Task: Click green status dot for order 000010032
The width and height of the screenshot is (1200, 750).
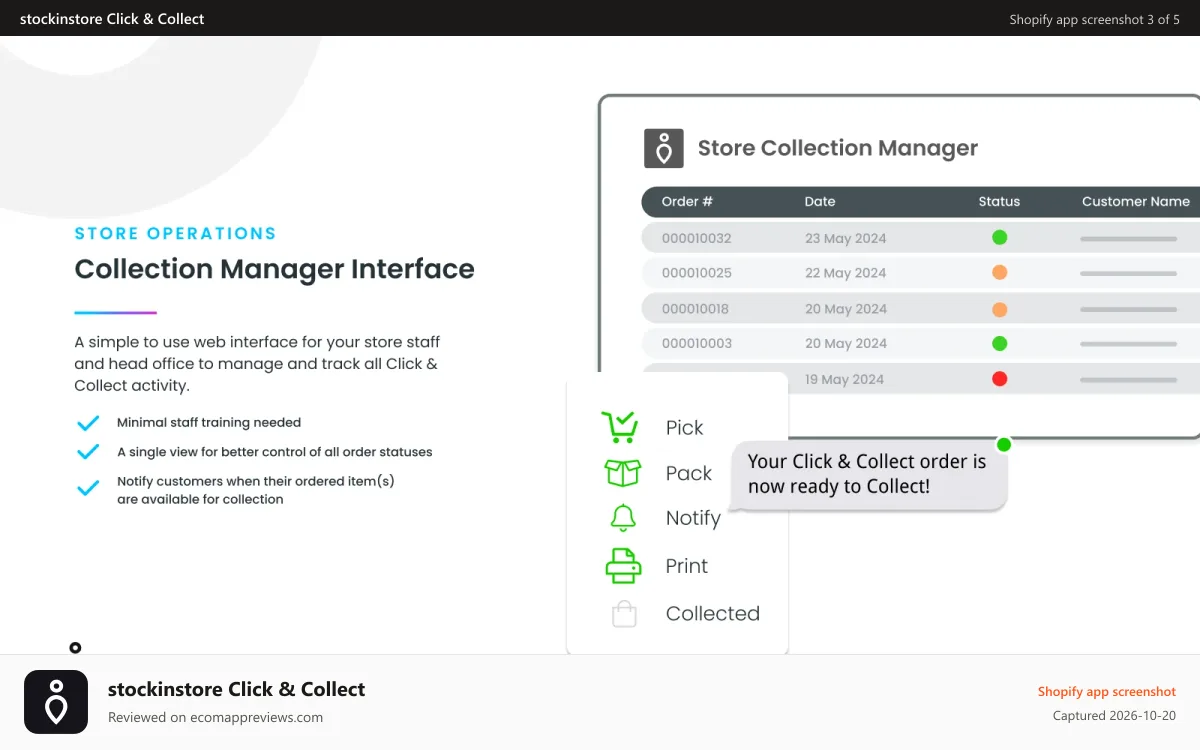Action: 999,238
